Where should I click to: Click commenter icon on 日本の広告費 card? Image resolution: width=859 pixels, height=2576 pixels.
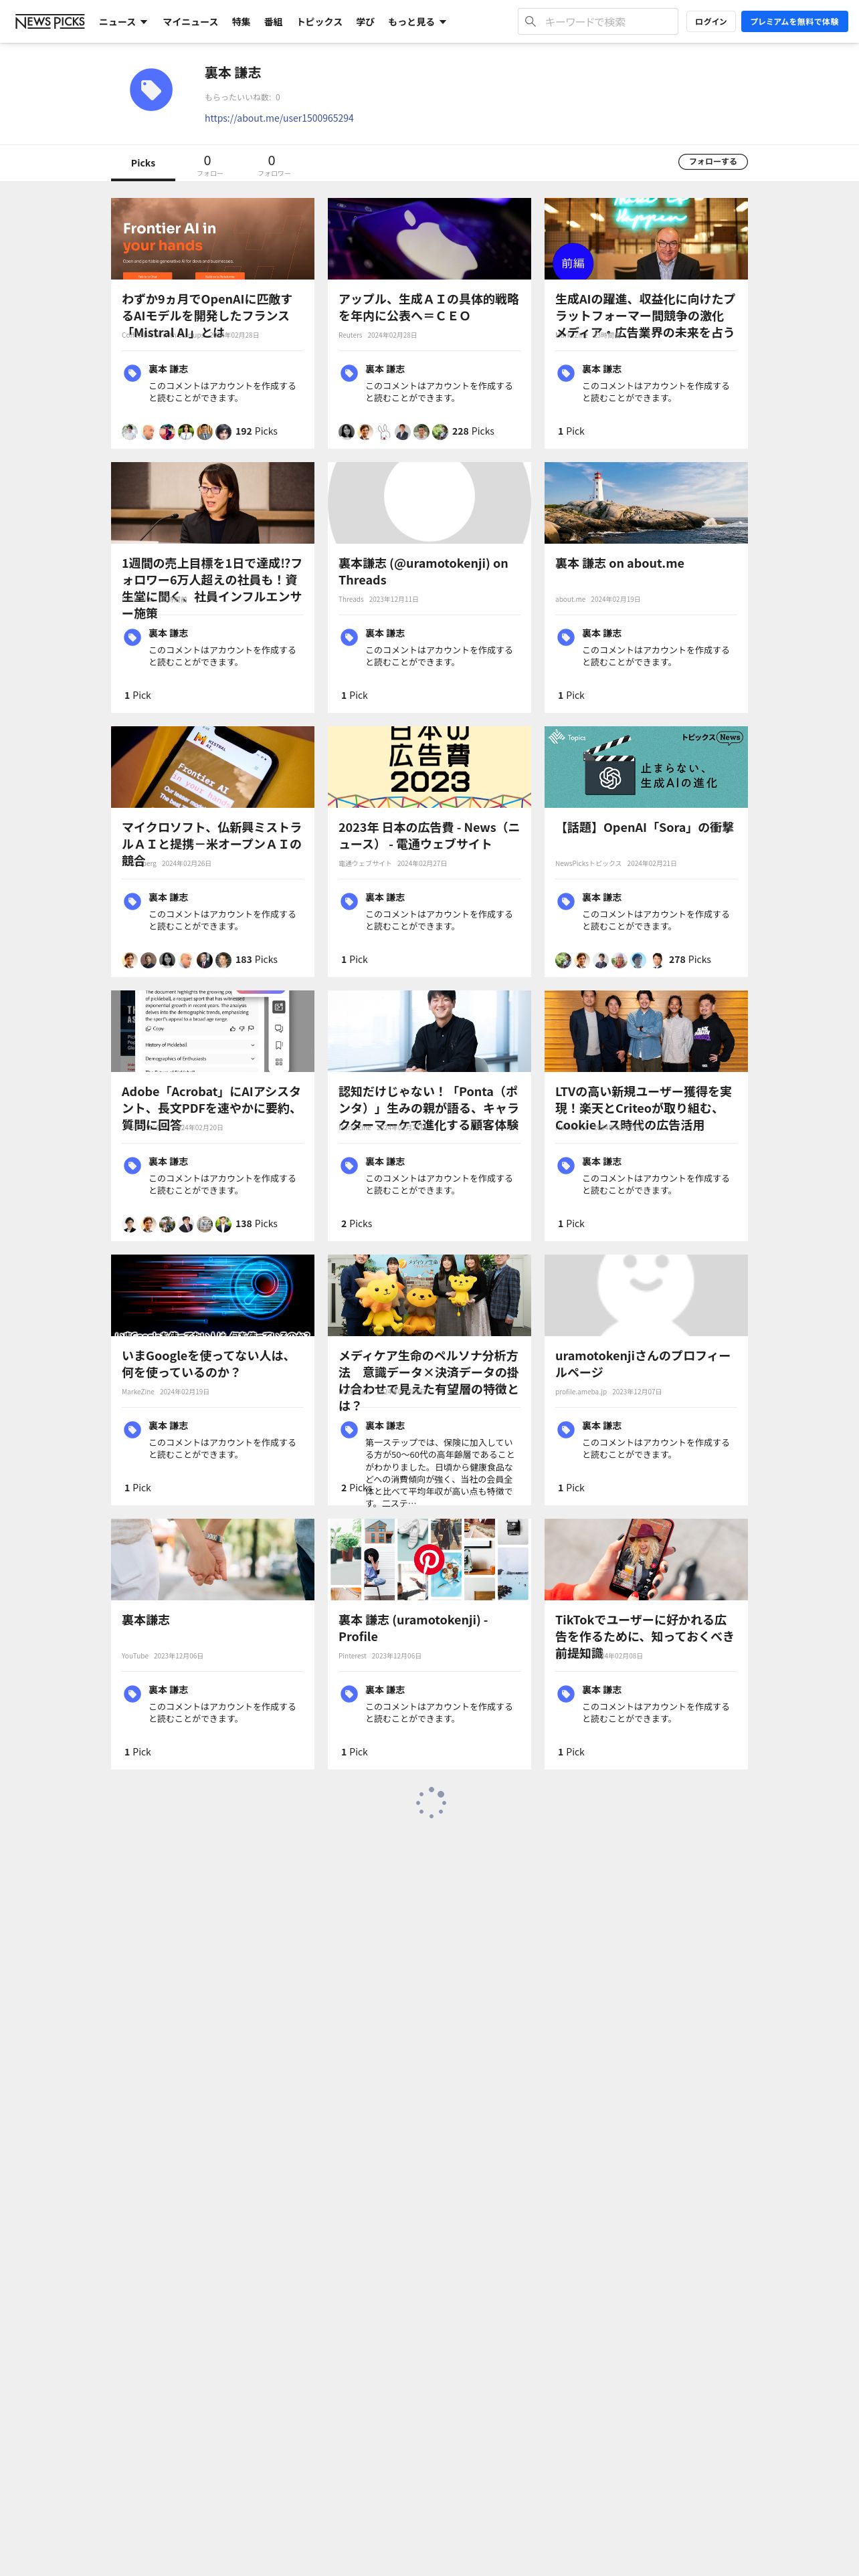(349, 901)
